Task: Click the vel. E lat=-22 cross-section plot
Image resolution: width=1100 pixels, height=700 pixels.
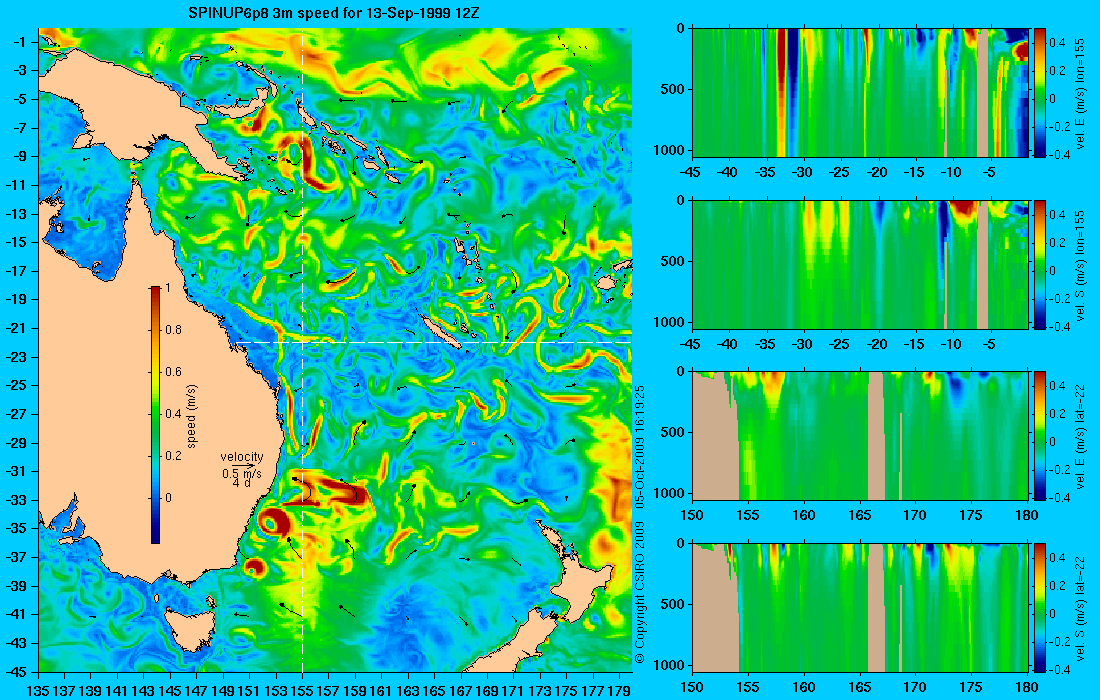Action: pyautogui.click(x=860, y=436)
